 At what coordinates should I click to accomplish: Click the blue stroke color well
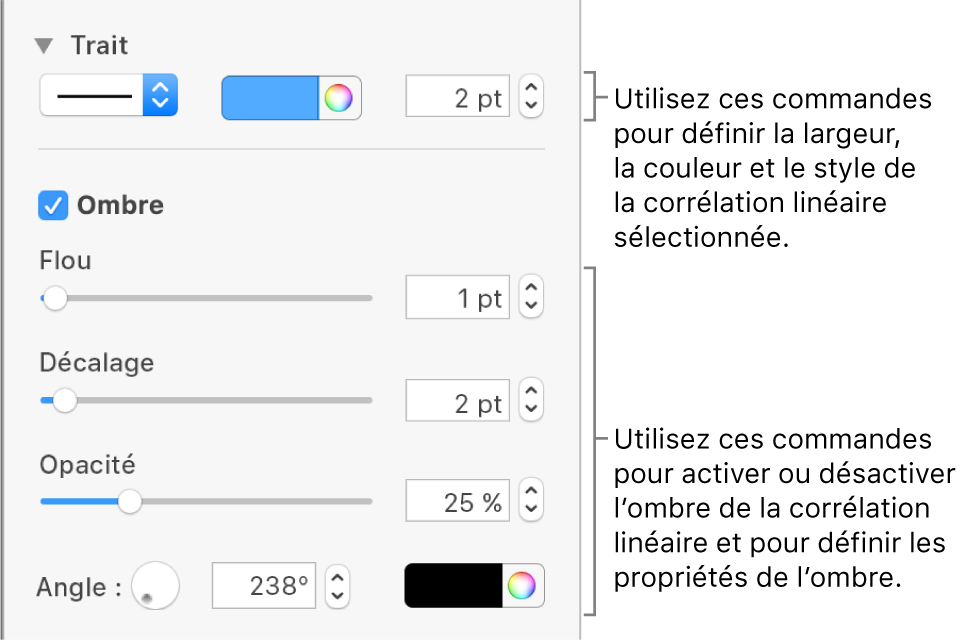(x=270, y=98)
